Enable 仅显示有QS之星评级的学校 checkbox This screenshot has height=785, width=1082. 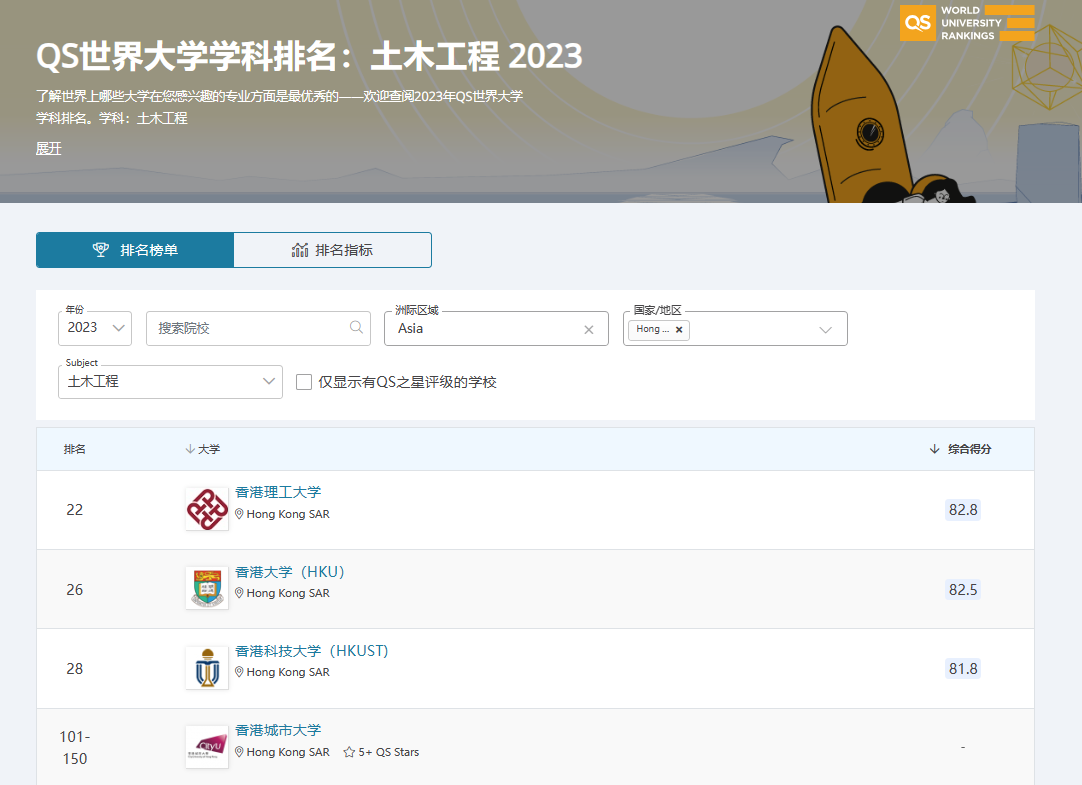304,382
